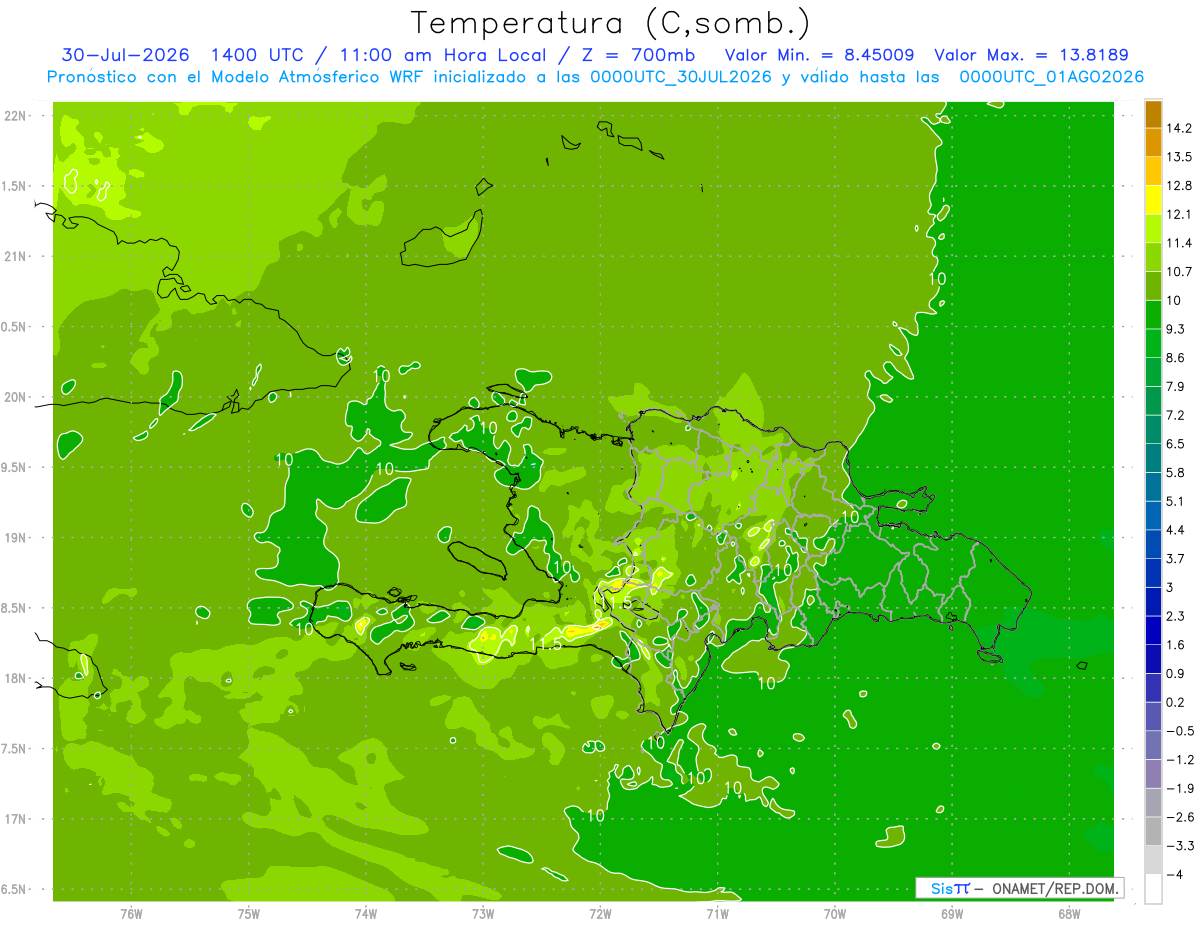Click the "69W" longitude axis label
The width and height of the screenshot is (1200, 927).
952,915
